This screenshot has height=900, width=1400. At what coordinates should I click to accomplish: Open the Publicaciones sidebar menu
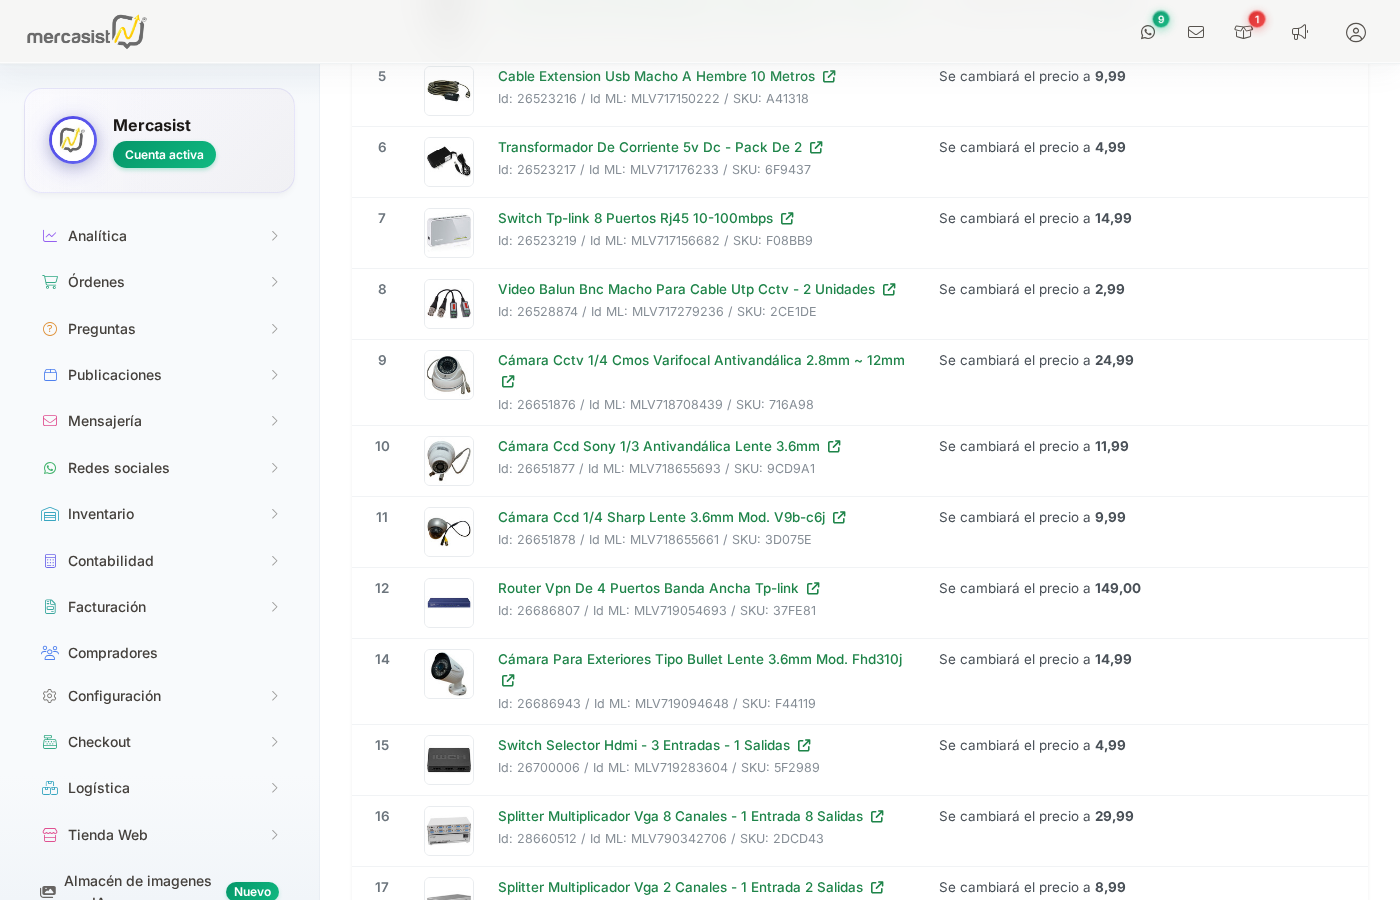point(114,375)
